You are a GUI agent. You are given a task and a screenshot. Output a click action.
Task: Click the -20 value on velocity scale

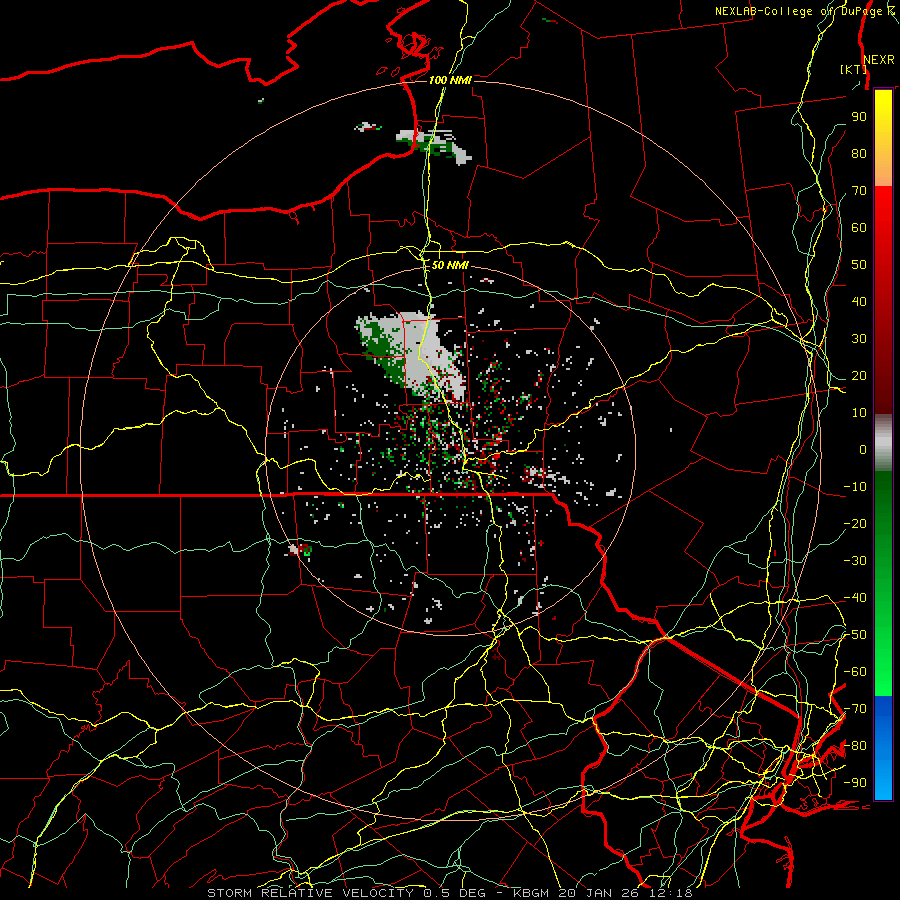pyautogui.click(x=855, y=524)
